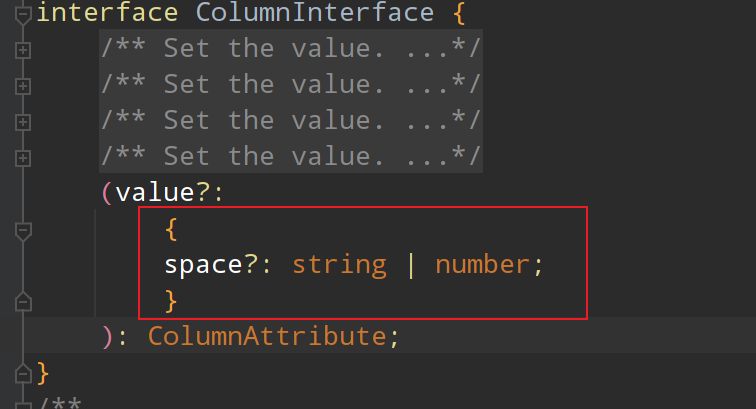The height and width of the screenshot is (409, 756).
Task: Click the third folded 'Set the value' comment text
Action: point(290,120)
